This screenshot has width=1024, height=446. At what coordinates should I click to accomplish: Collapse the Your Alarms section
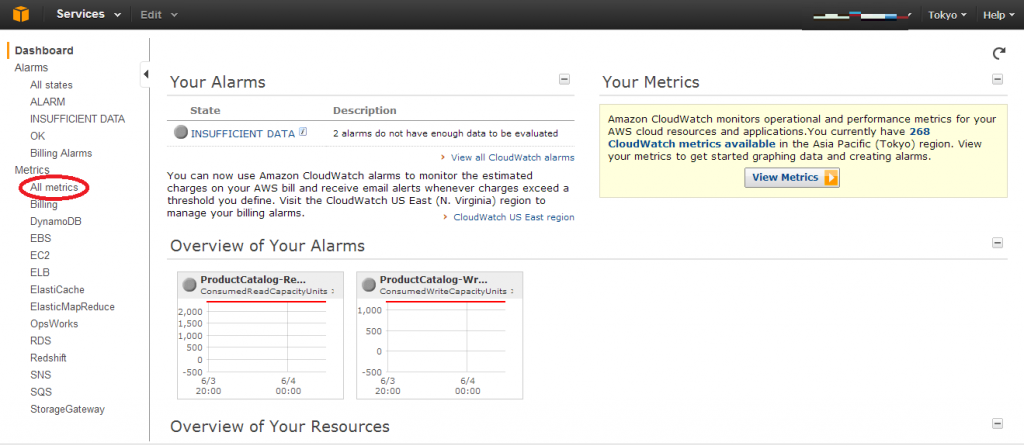coord(564,79)
